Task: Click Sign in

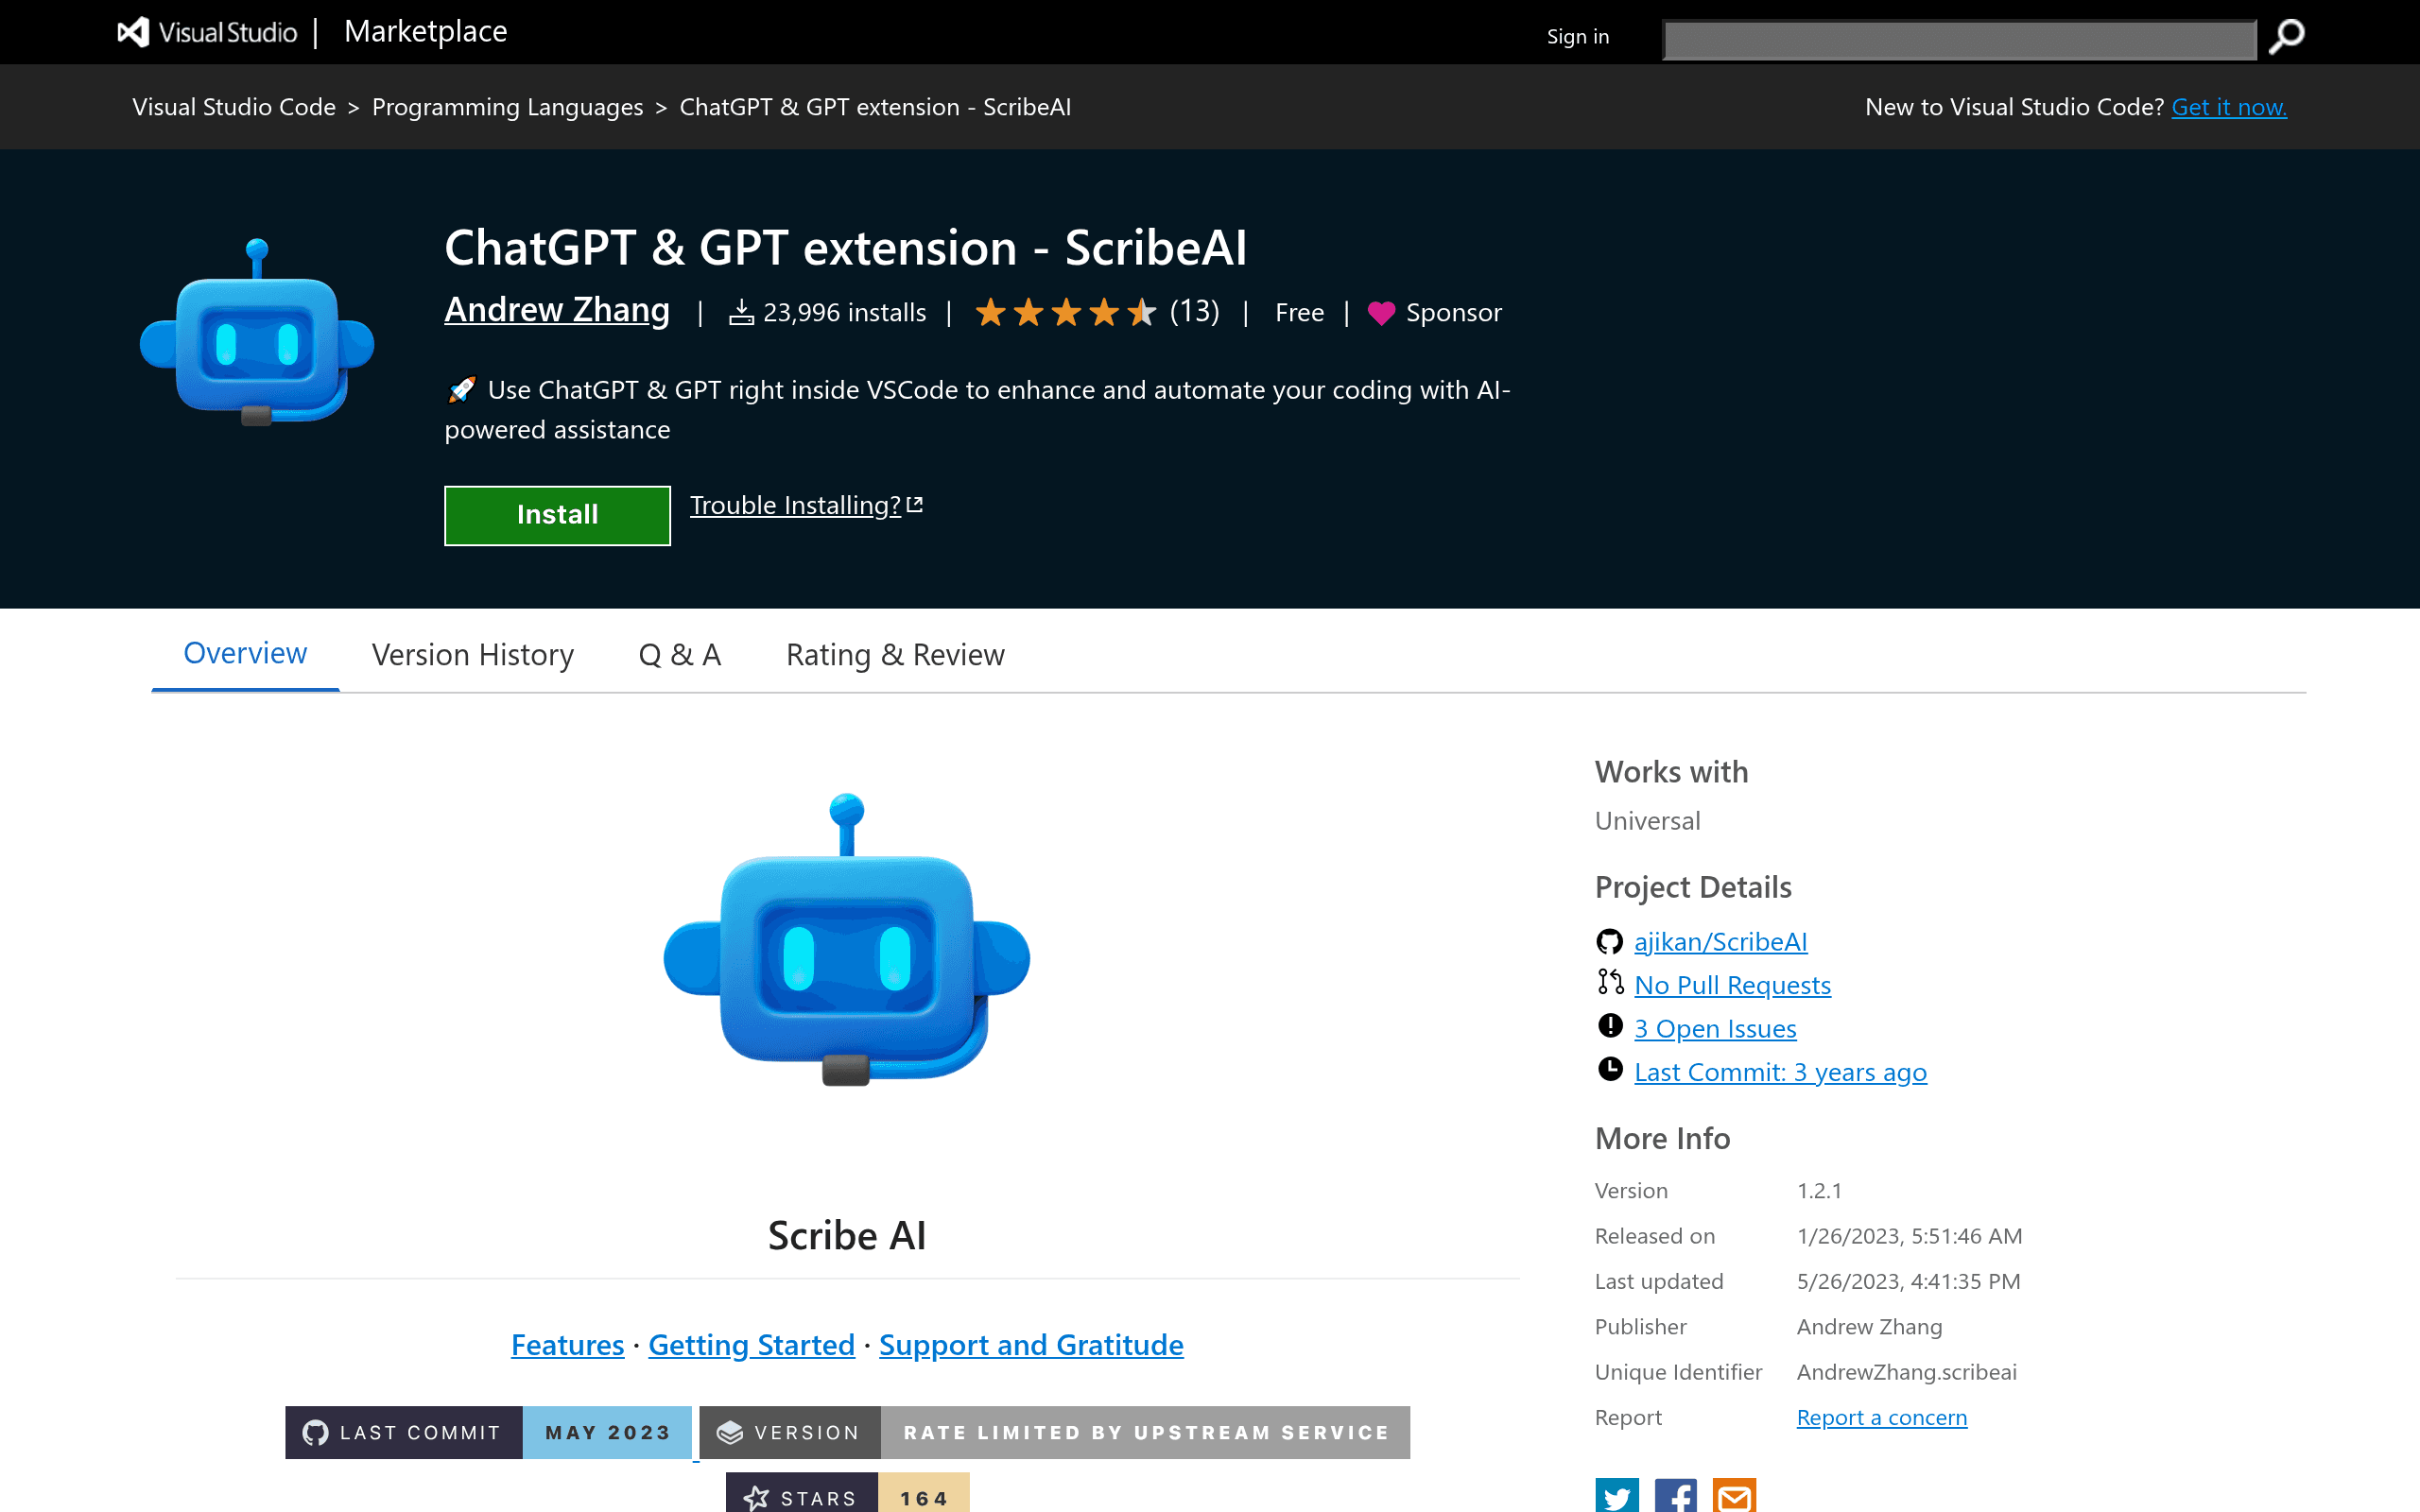Action: point(1578,36)
